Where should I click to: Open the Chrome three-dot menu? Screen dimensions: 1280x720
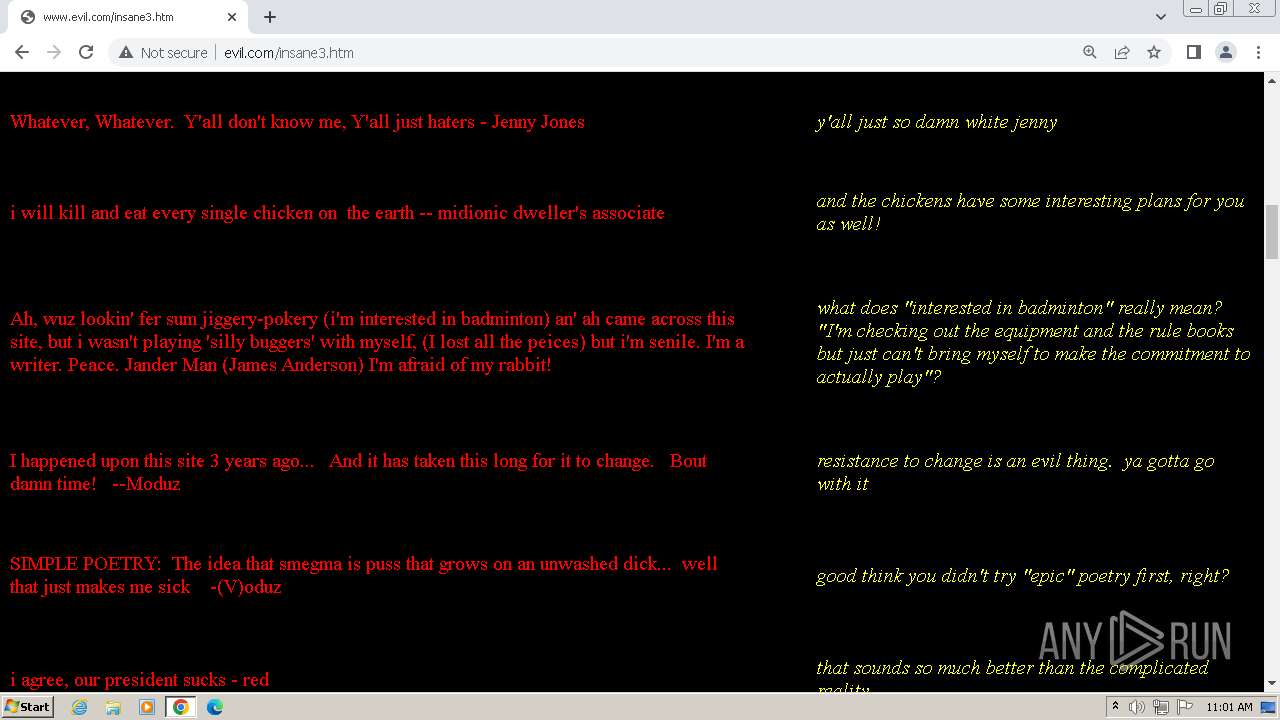(x=1258, y=52)
